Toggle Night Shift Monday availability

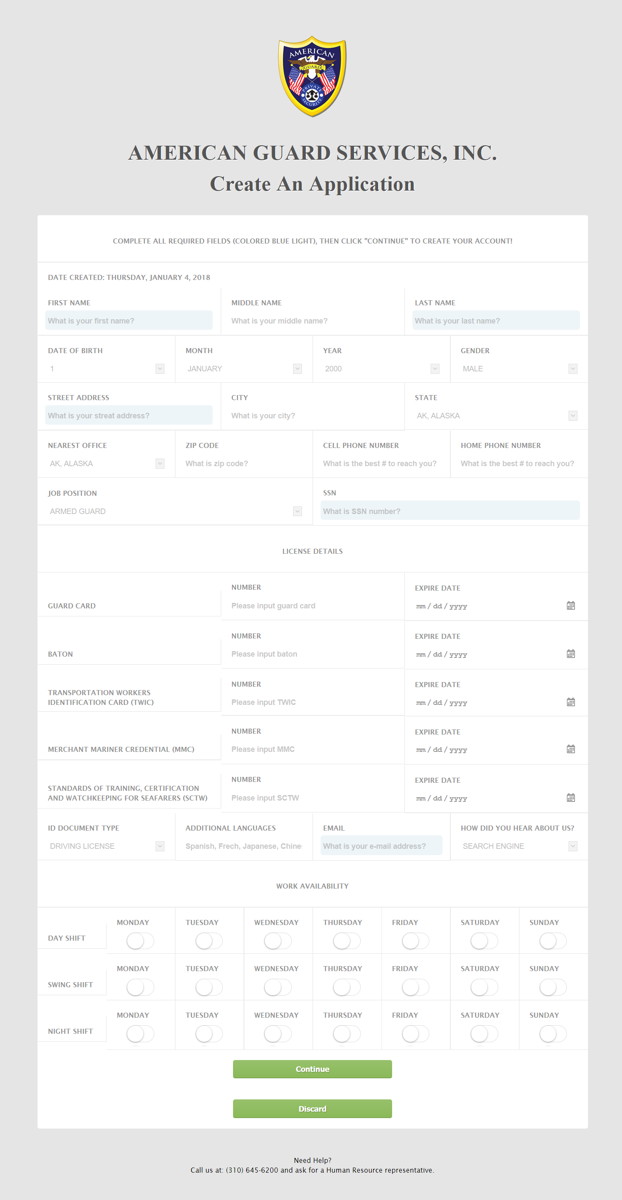click(140, 1034)
